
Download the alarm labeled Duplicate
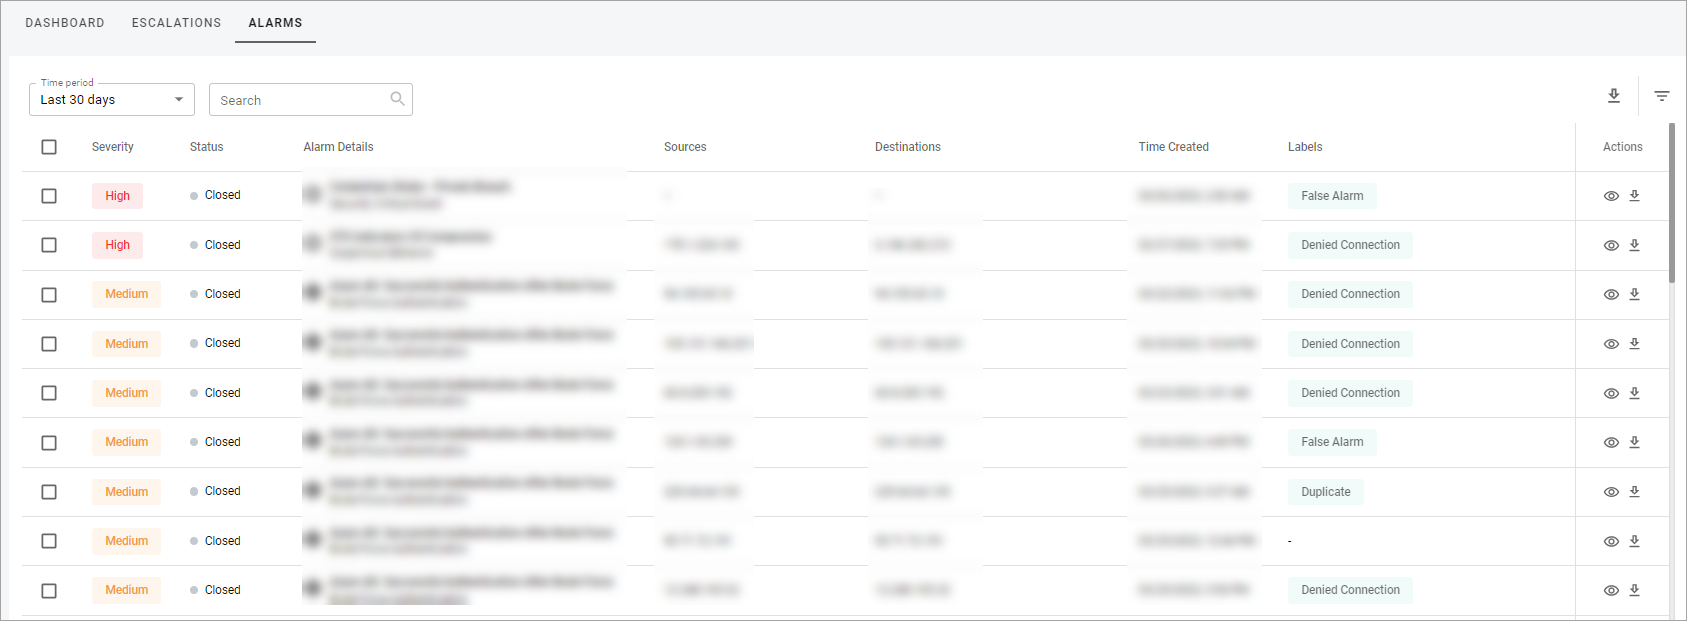point(1635,491)
